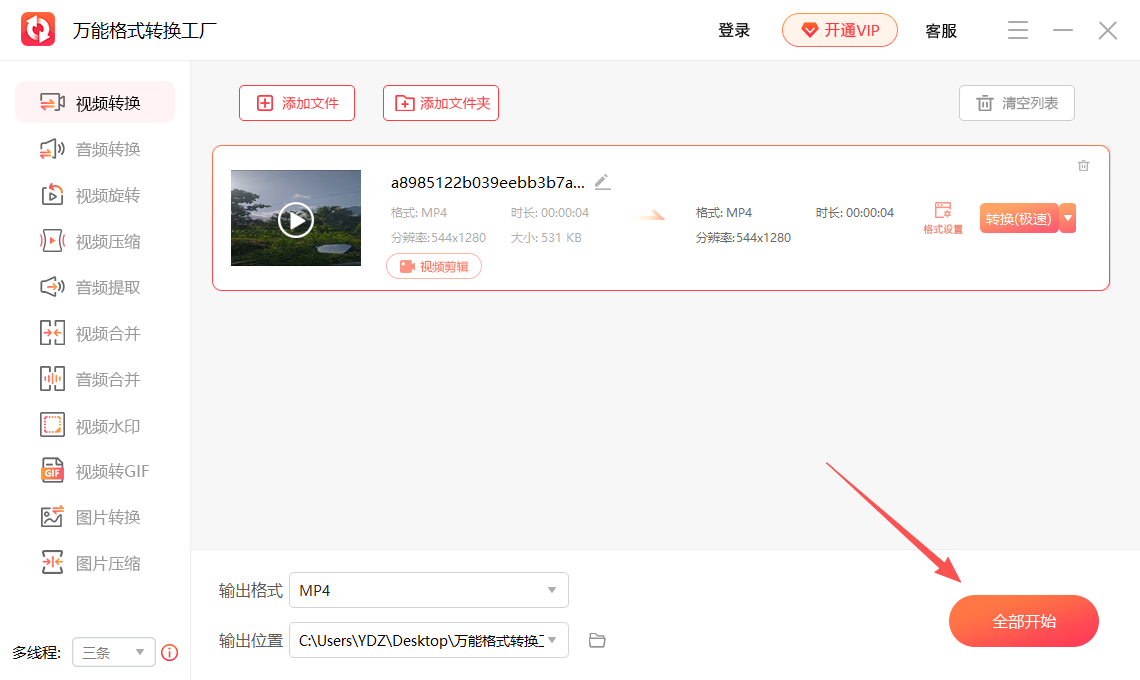Click 开通VIP at the top
Viewport: 1140px width, 680px height.
click(839, 30)
